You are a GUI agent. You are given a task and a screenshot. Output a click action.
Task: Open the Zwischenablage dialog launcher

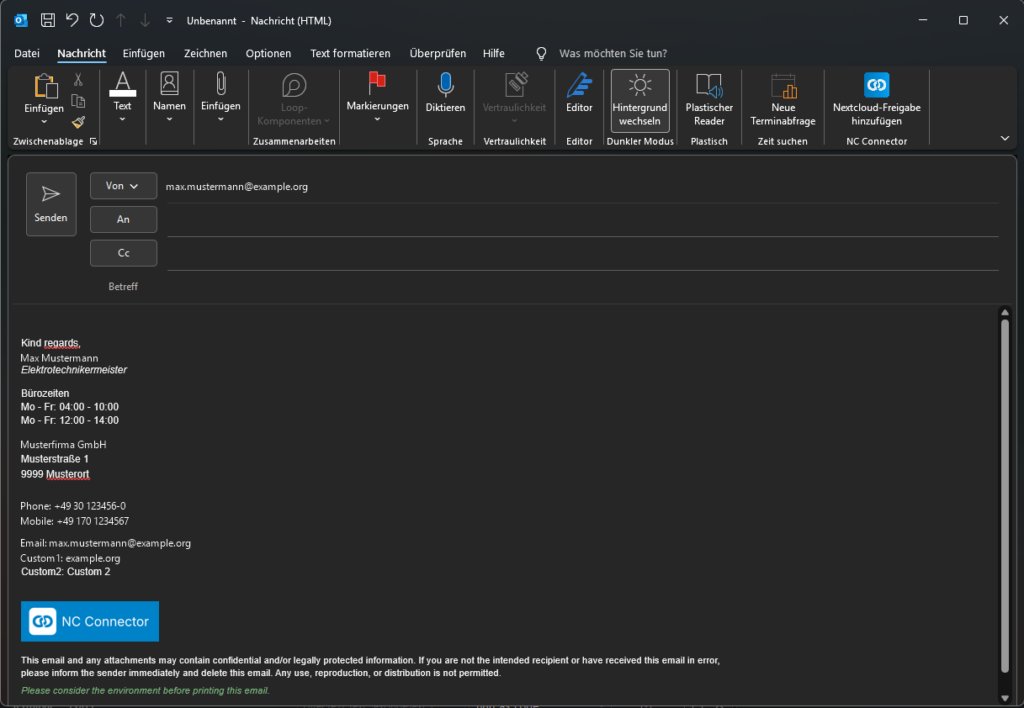tap(93, 141)
